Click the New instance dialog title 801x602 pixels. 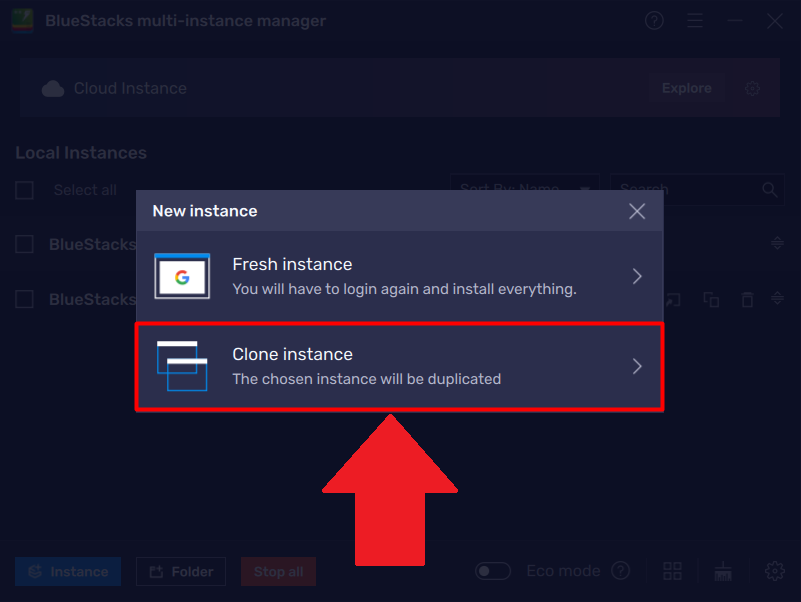point(205,211)
